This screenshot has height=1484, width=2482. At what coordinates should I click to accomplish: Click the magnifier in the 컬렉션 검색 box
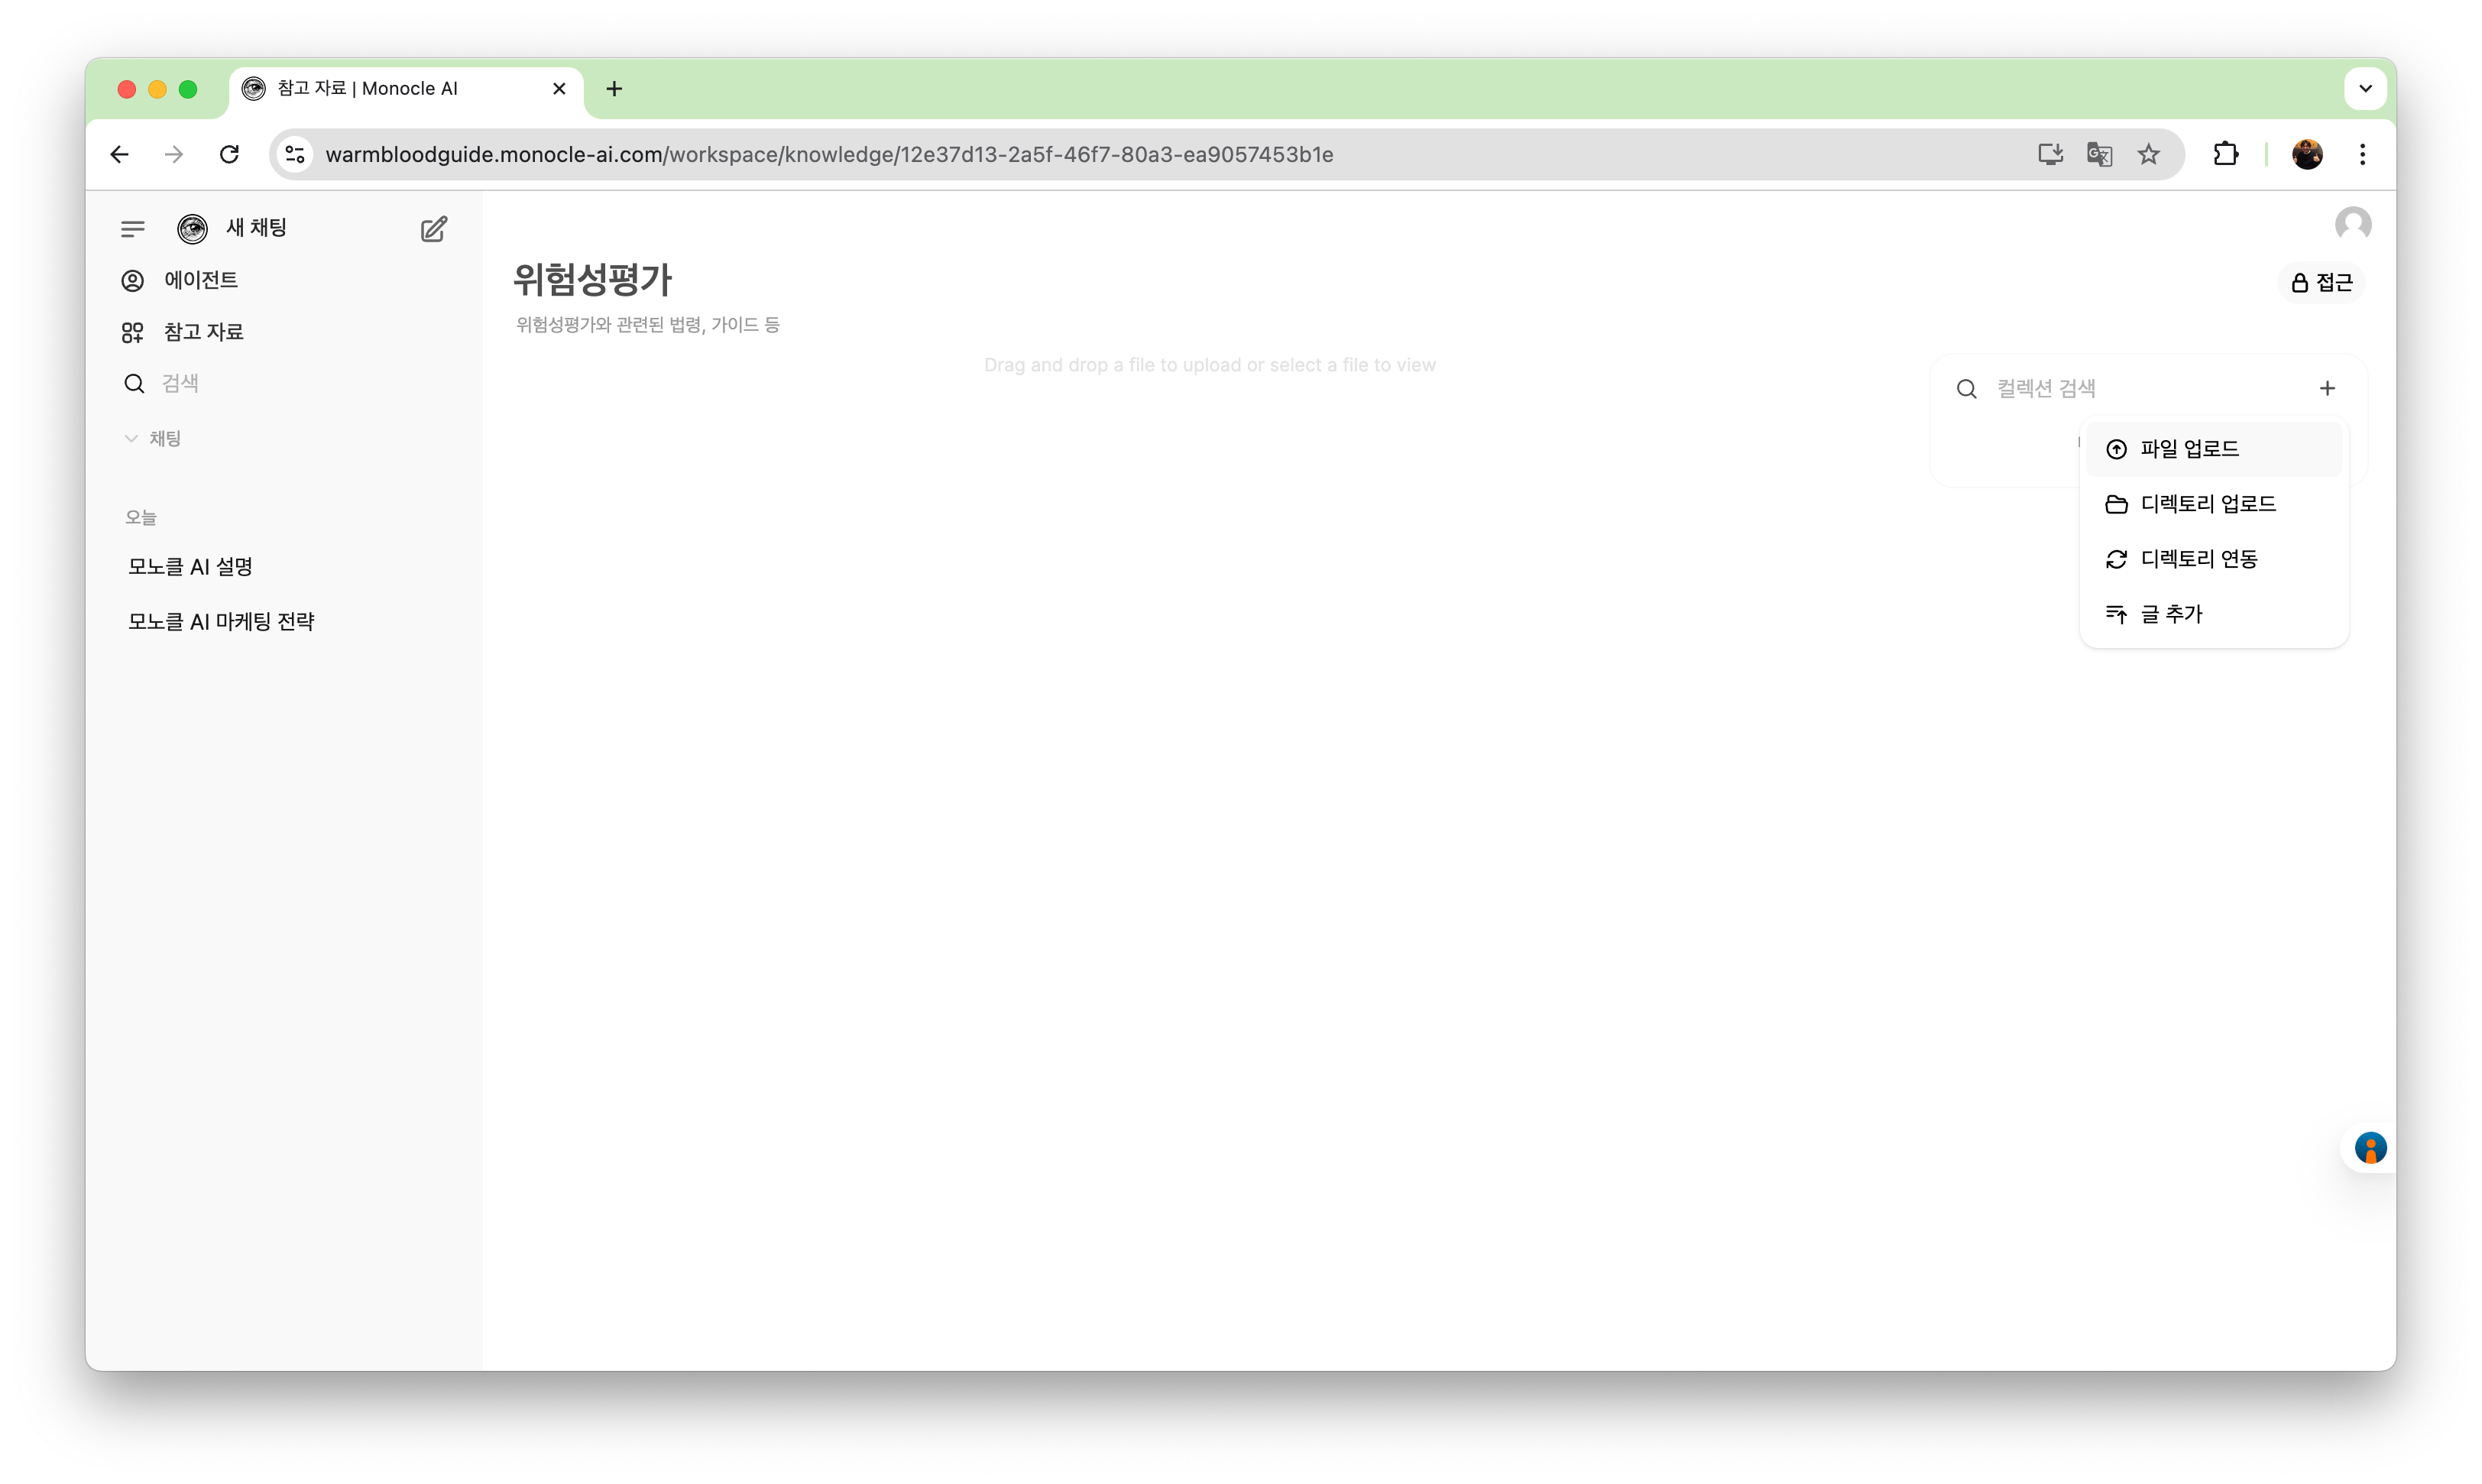pyautogui.click(x=1966, y=388)
